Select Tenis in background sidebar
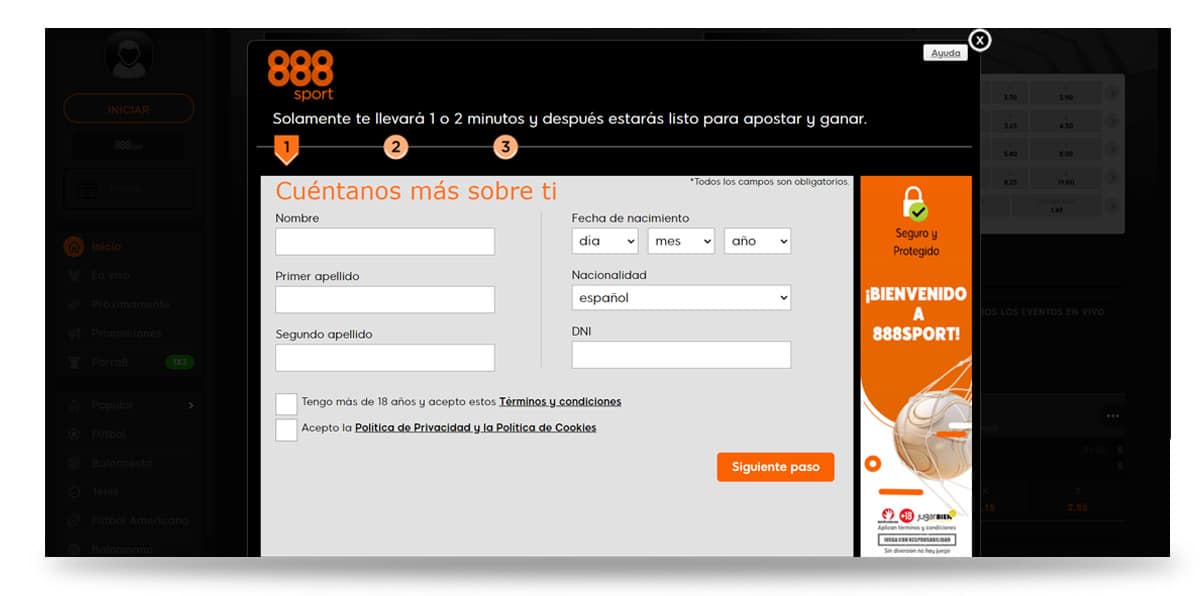Screen dimensions: 1200x596 (105, 492)
